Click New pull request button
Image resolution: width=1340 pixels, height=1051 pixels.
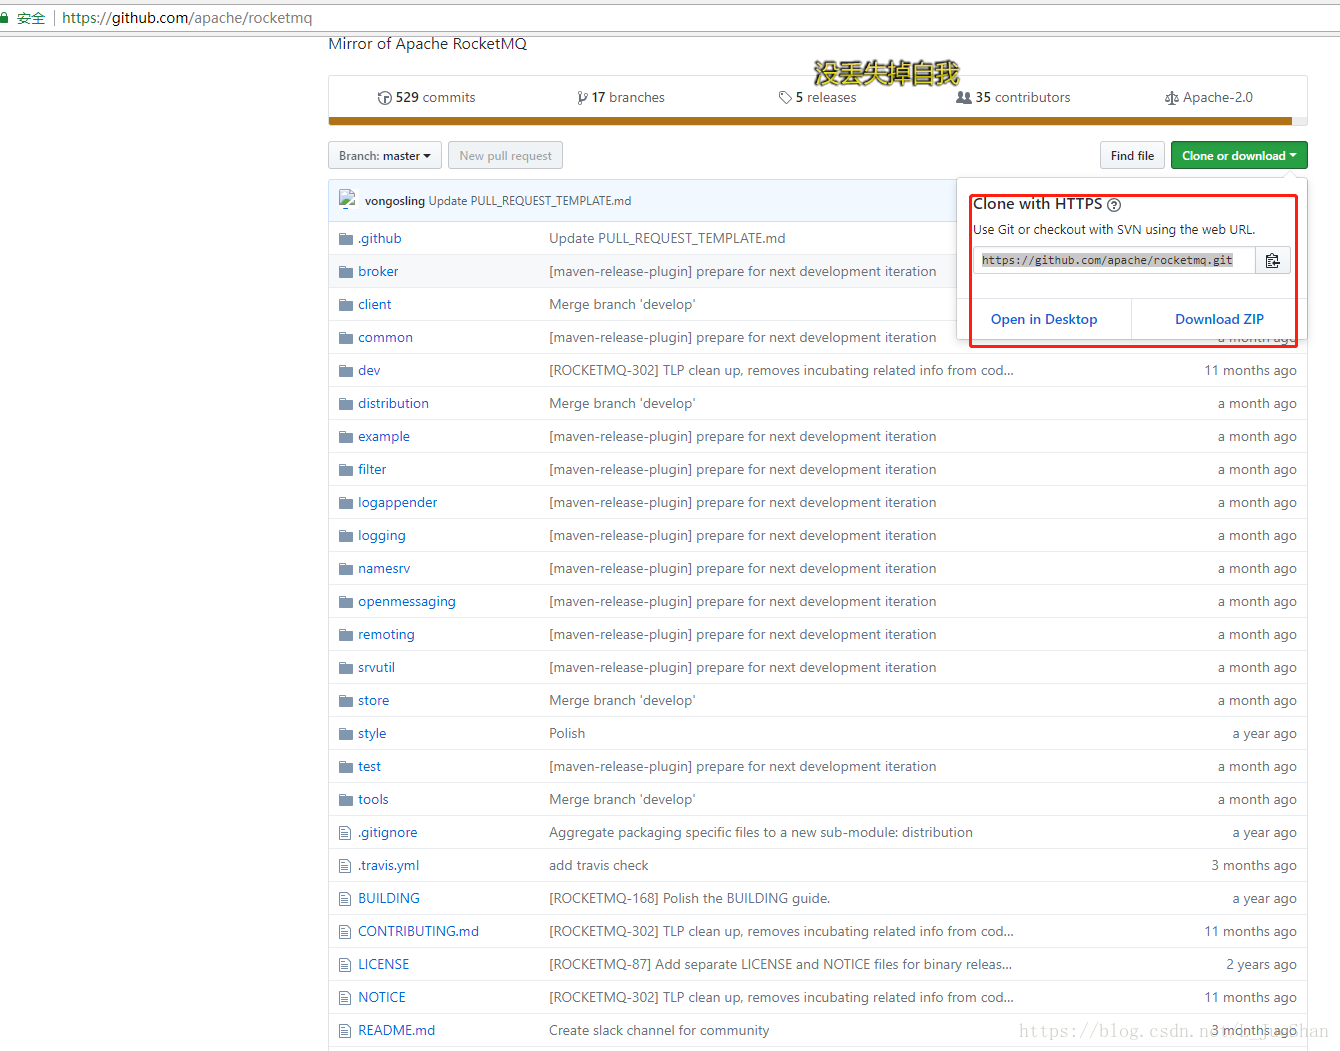pos(506,156)
